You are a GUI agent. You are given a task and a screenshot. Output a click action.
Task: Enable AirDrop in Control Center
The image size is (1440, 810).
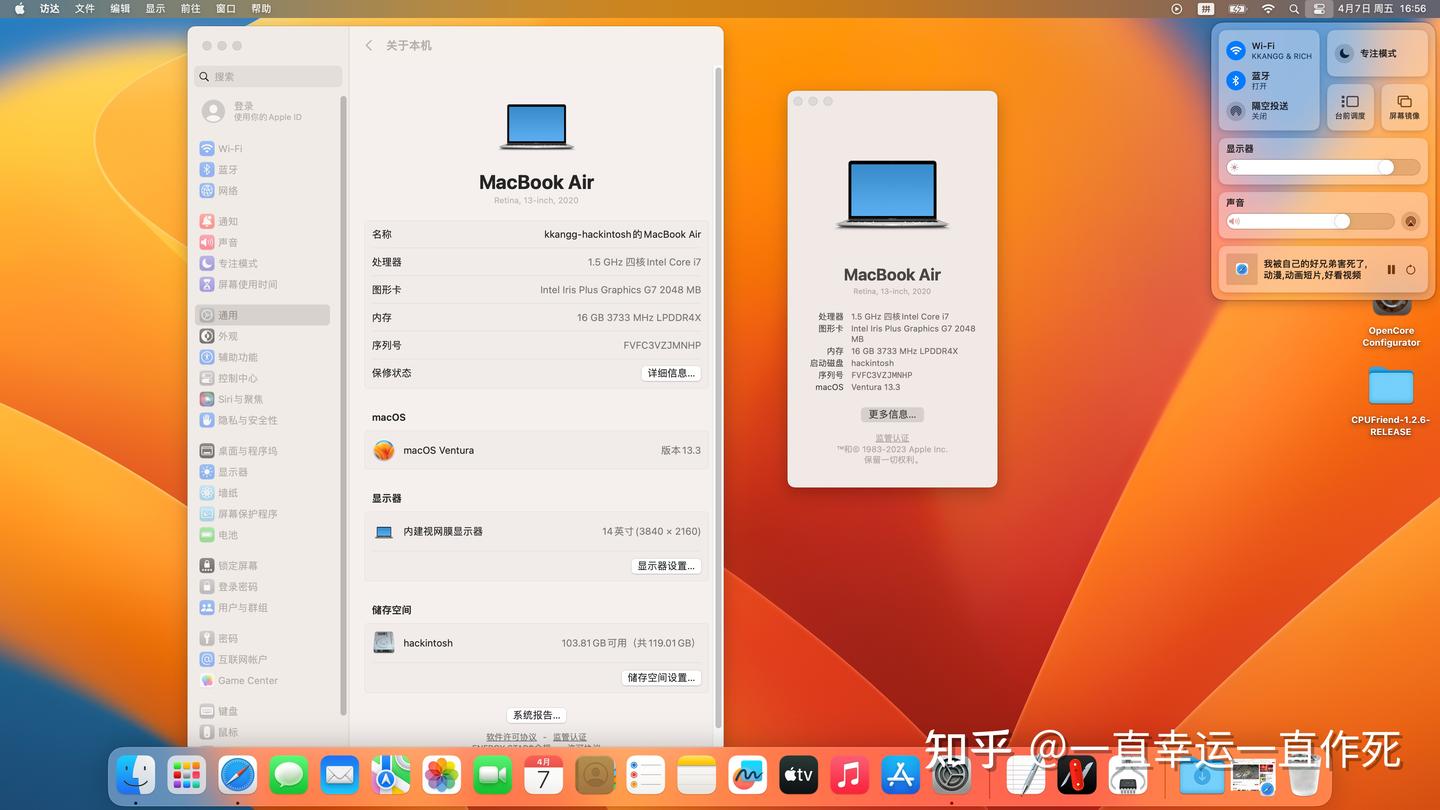point(1236,109)
